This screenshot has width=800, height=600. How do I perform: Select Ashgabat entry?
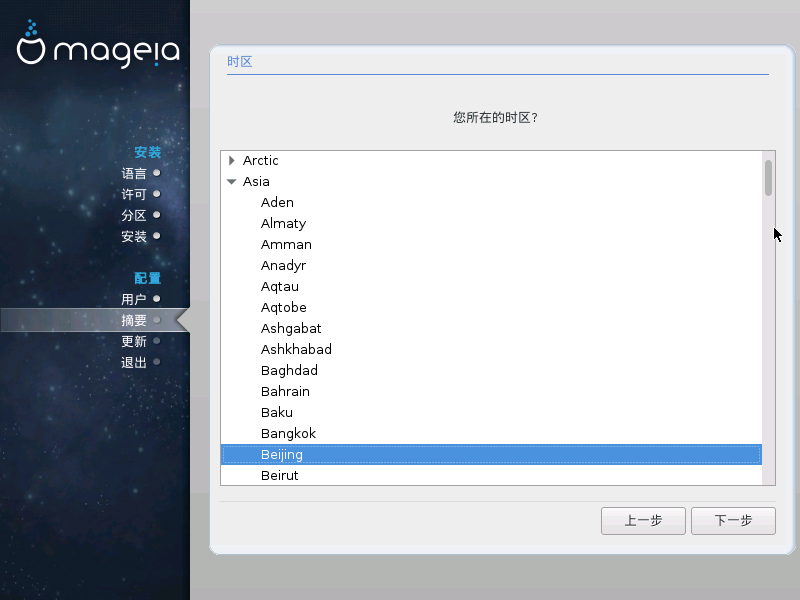click(x=291, y=328)
